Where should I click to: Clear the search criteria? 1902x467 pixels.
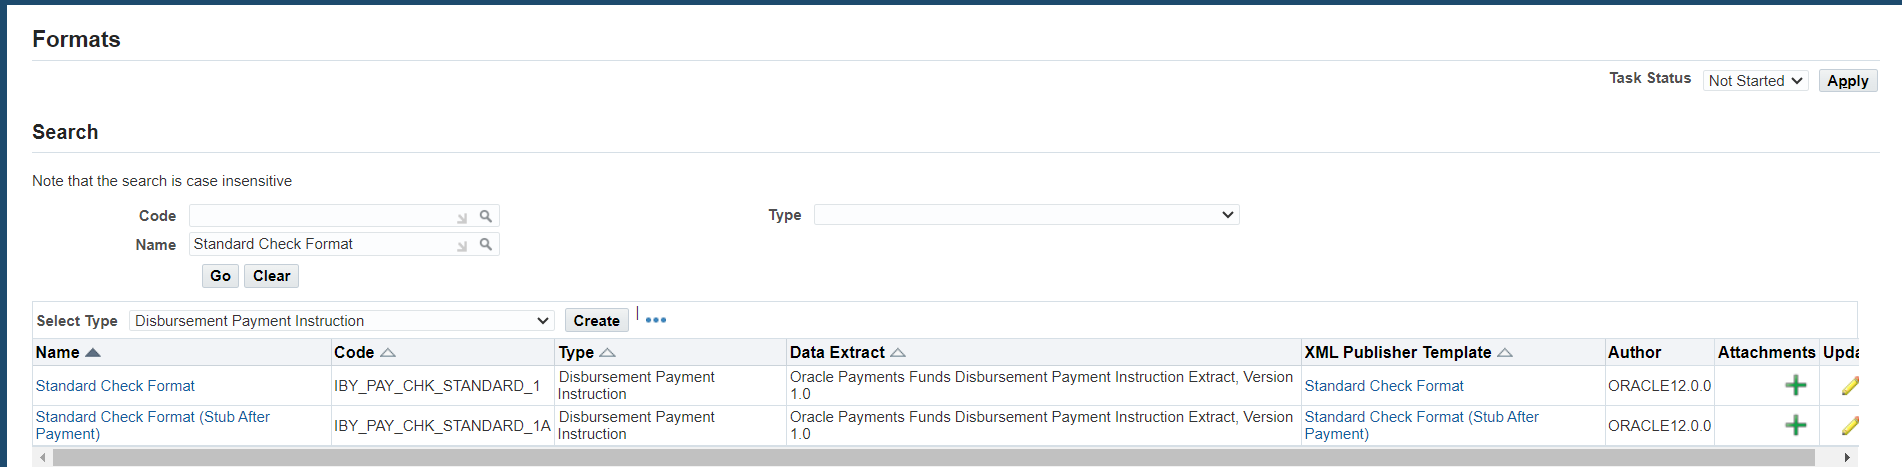[x=271, y=276]
